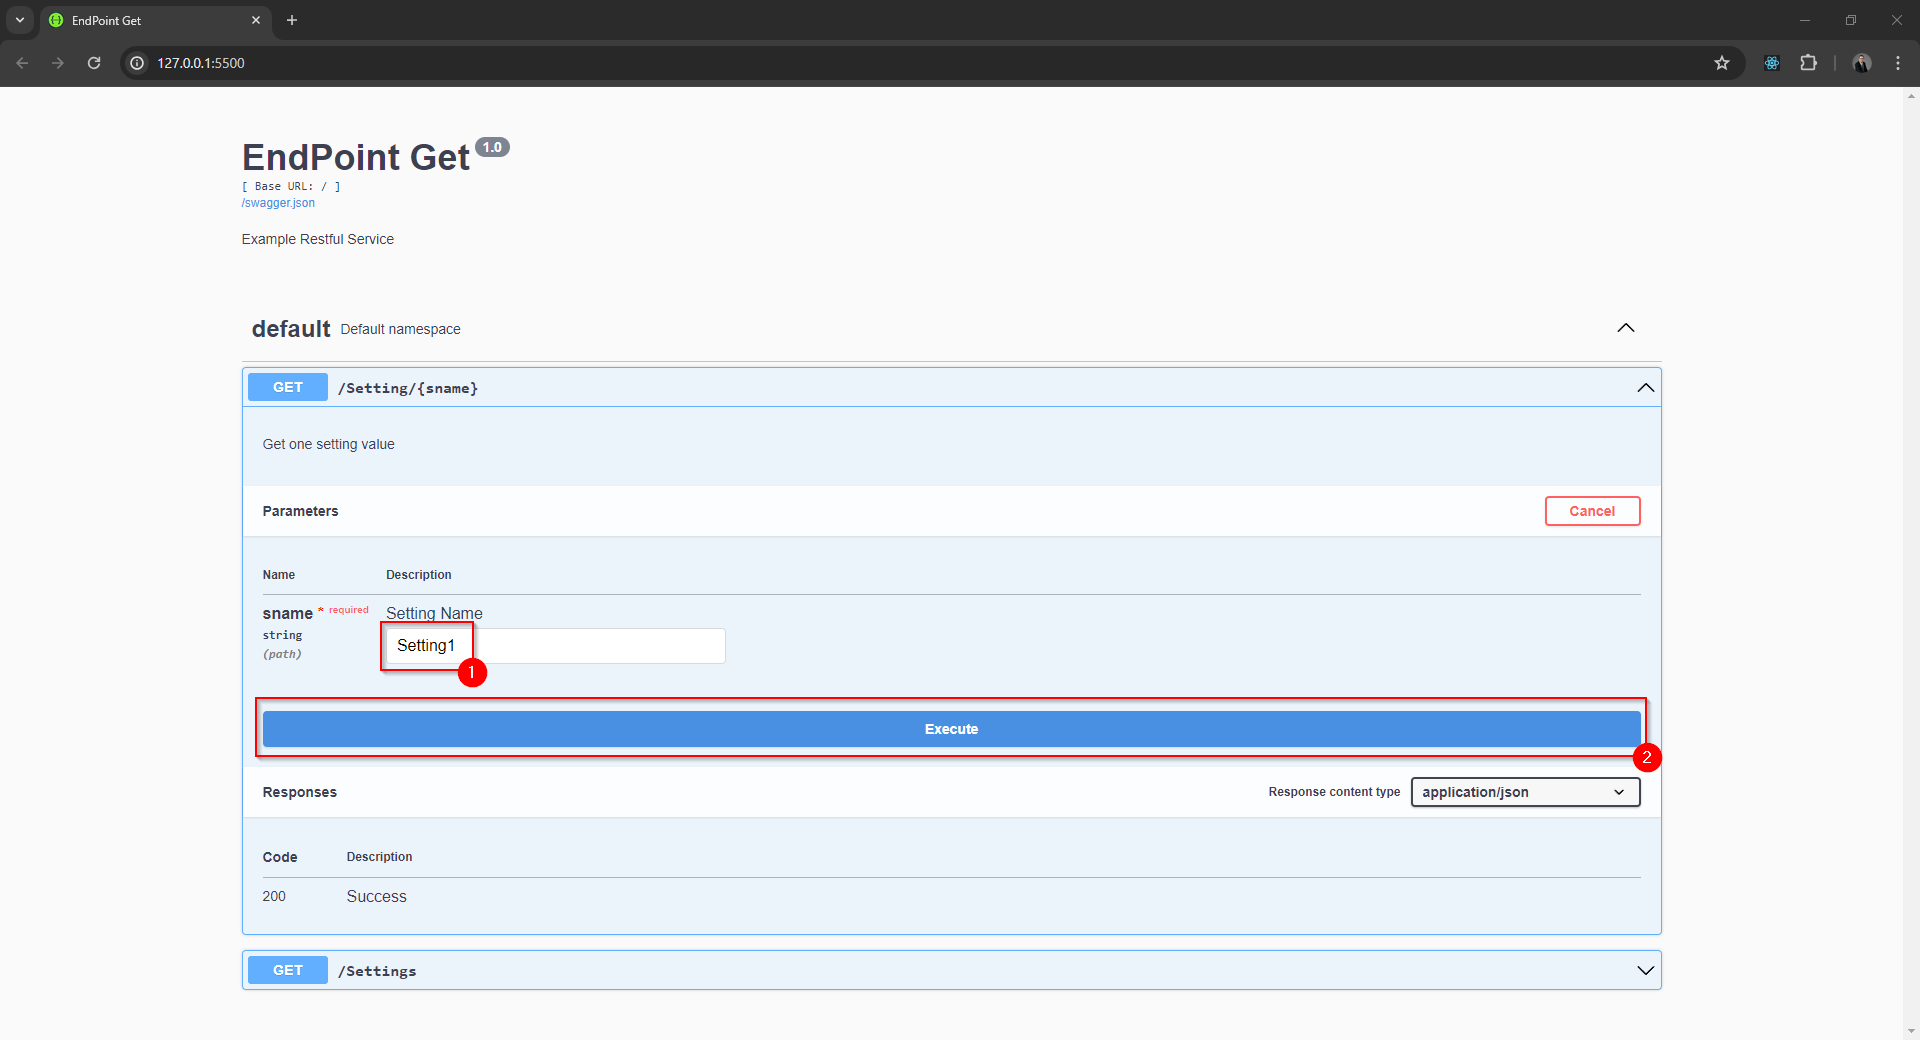The height and width of the screenshot is (1040, 1920).
Task: Expand the /Settings endpoint chevron
Action: coord(1644,971)
